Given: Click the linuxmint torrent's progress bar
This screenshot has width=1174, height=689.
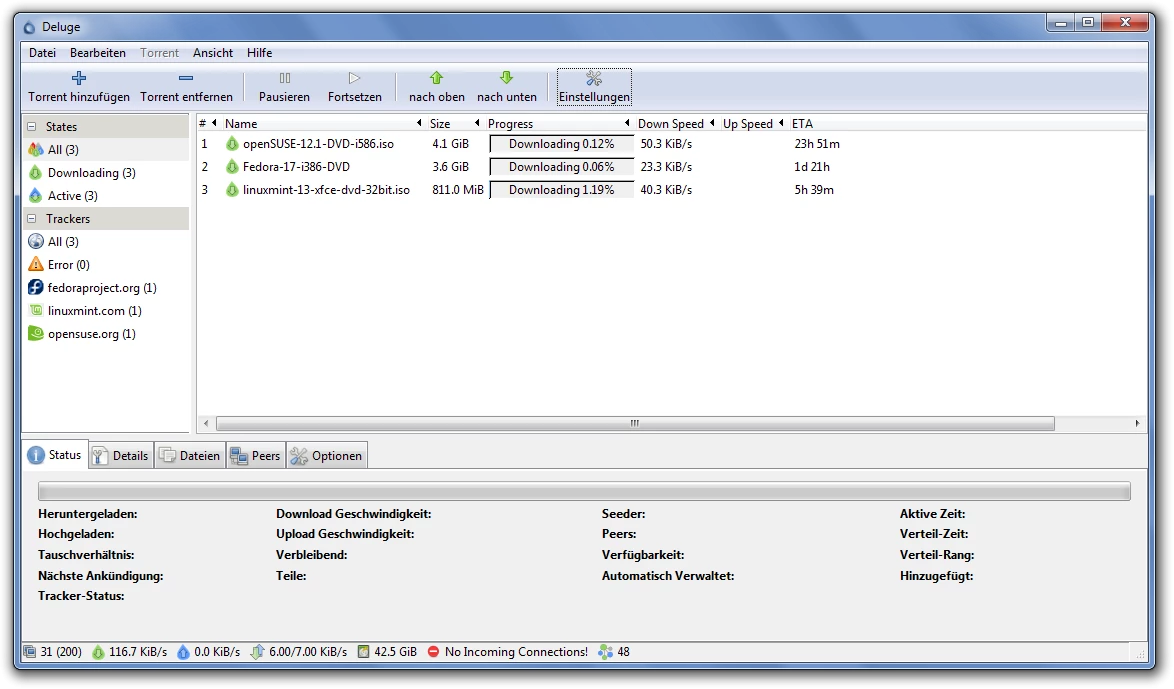Looking at the screenshot, I should (561, 190).
